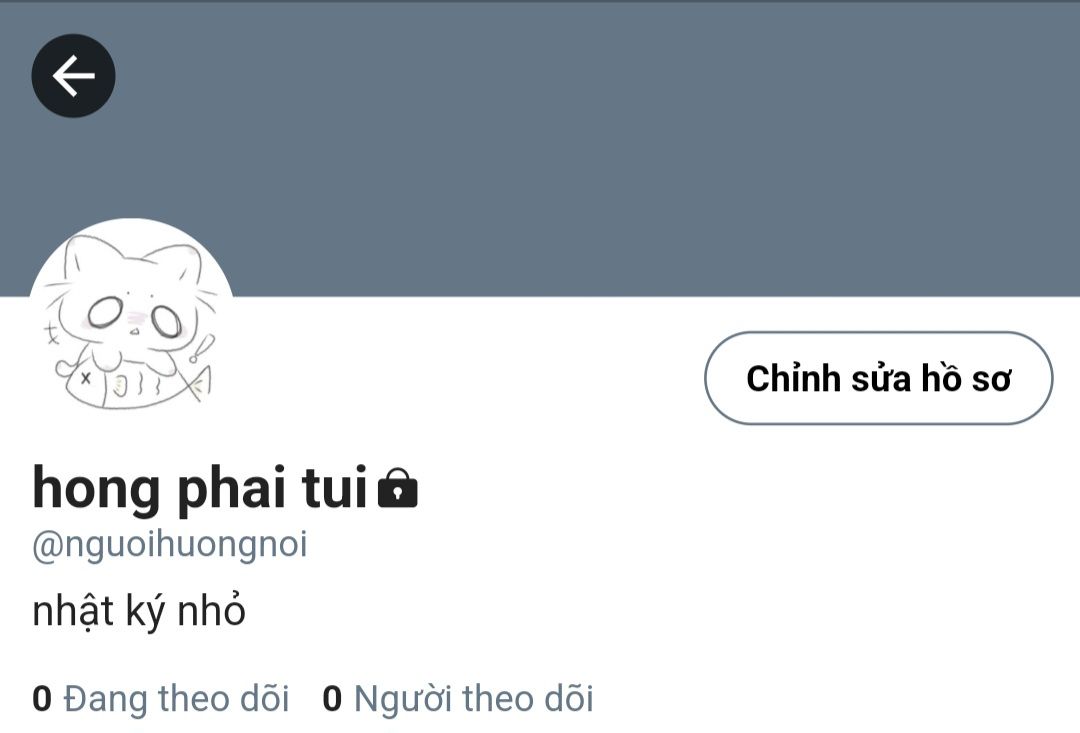
Task: Open the Người theo dõi list
Action: (x=457, y=699)
